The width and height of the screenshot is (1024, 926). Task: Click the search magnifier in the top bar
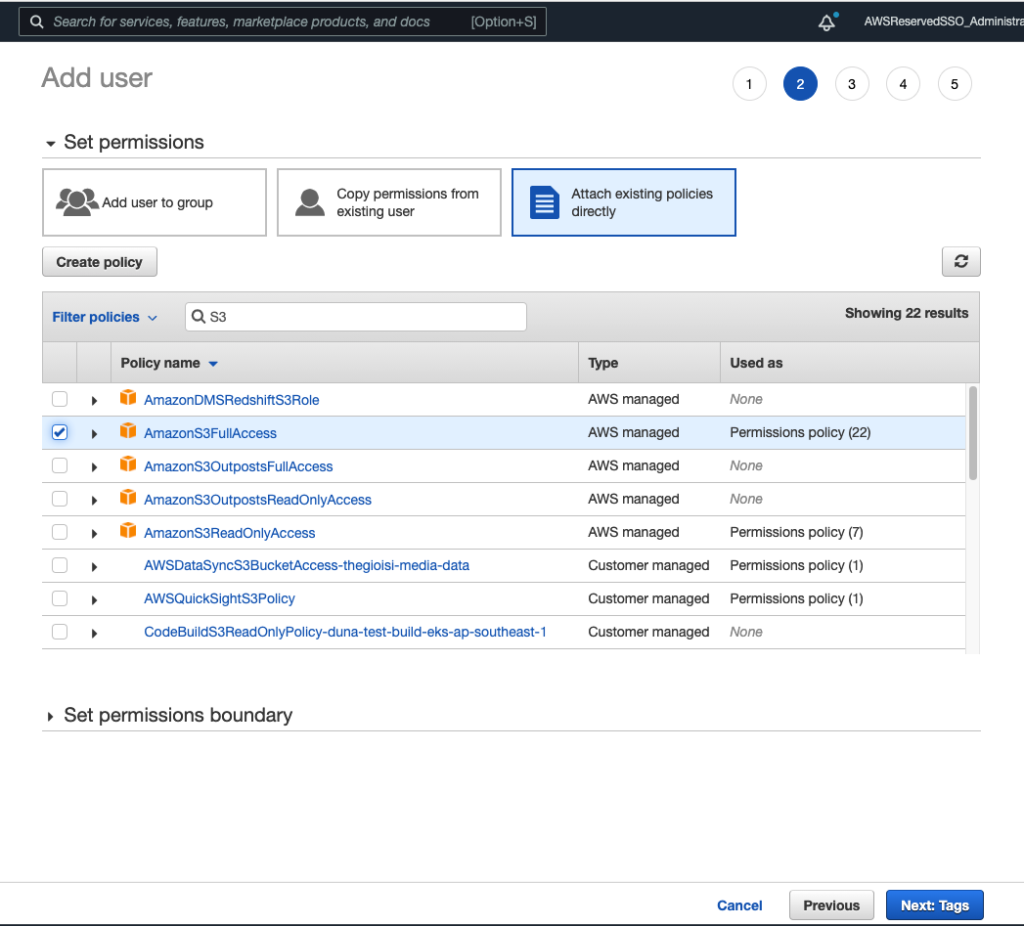point(37,22)
